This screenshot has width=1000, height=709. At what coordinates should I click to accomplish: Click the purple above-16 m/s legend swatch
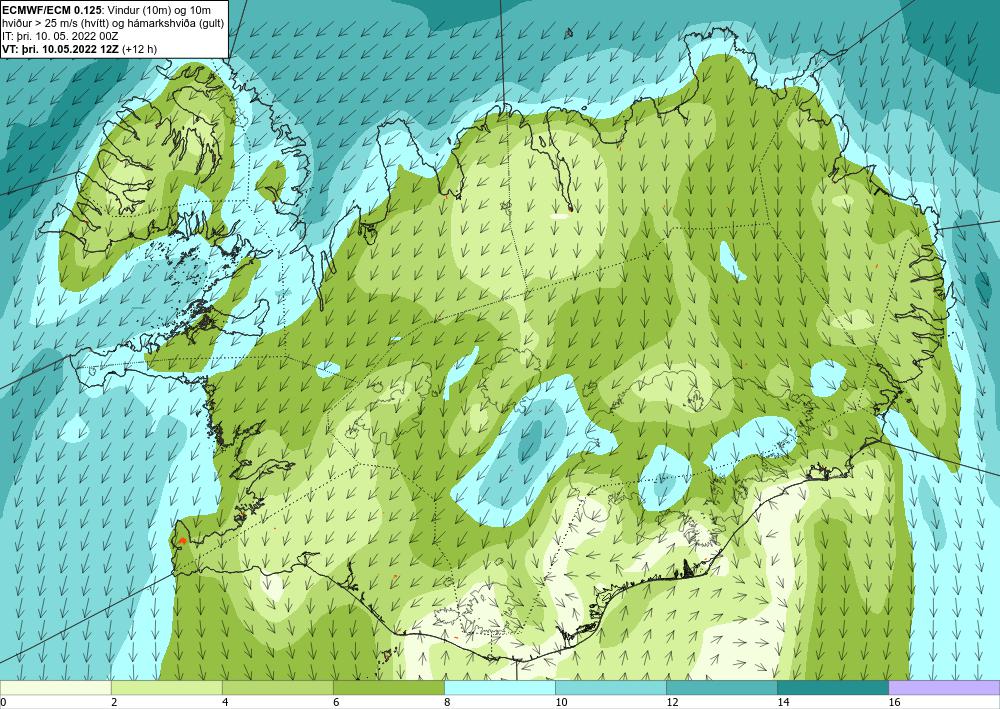tap(945, 688)
